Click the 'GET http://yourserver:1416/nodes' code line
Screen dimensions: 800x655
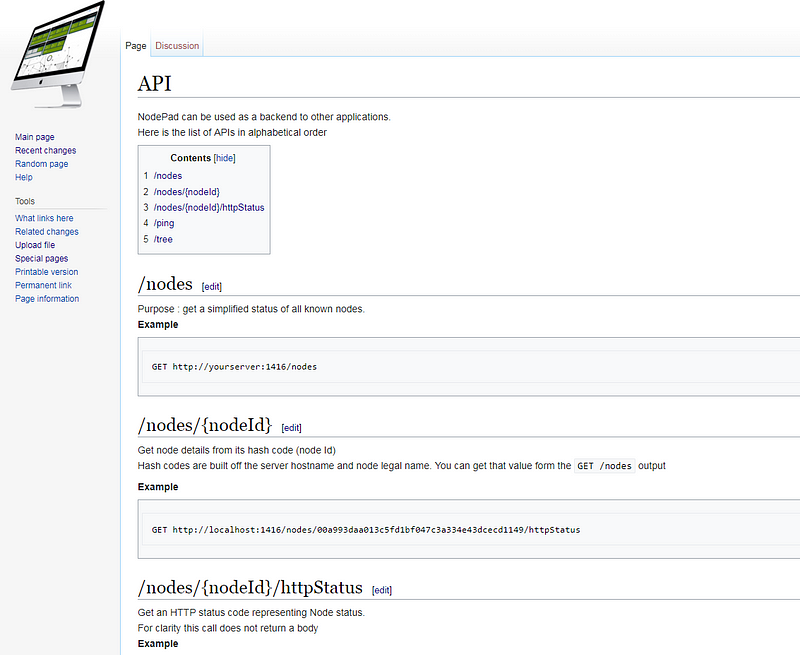pyautogui.click(x=234, y=367)
